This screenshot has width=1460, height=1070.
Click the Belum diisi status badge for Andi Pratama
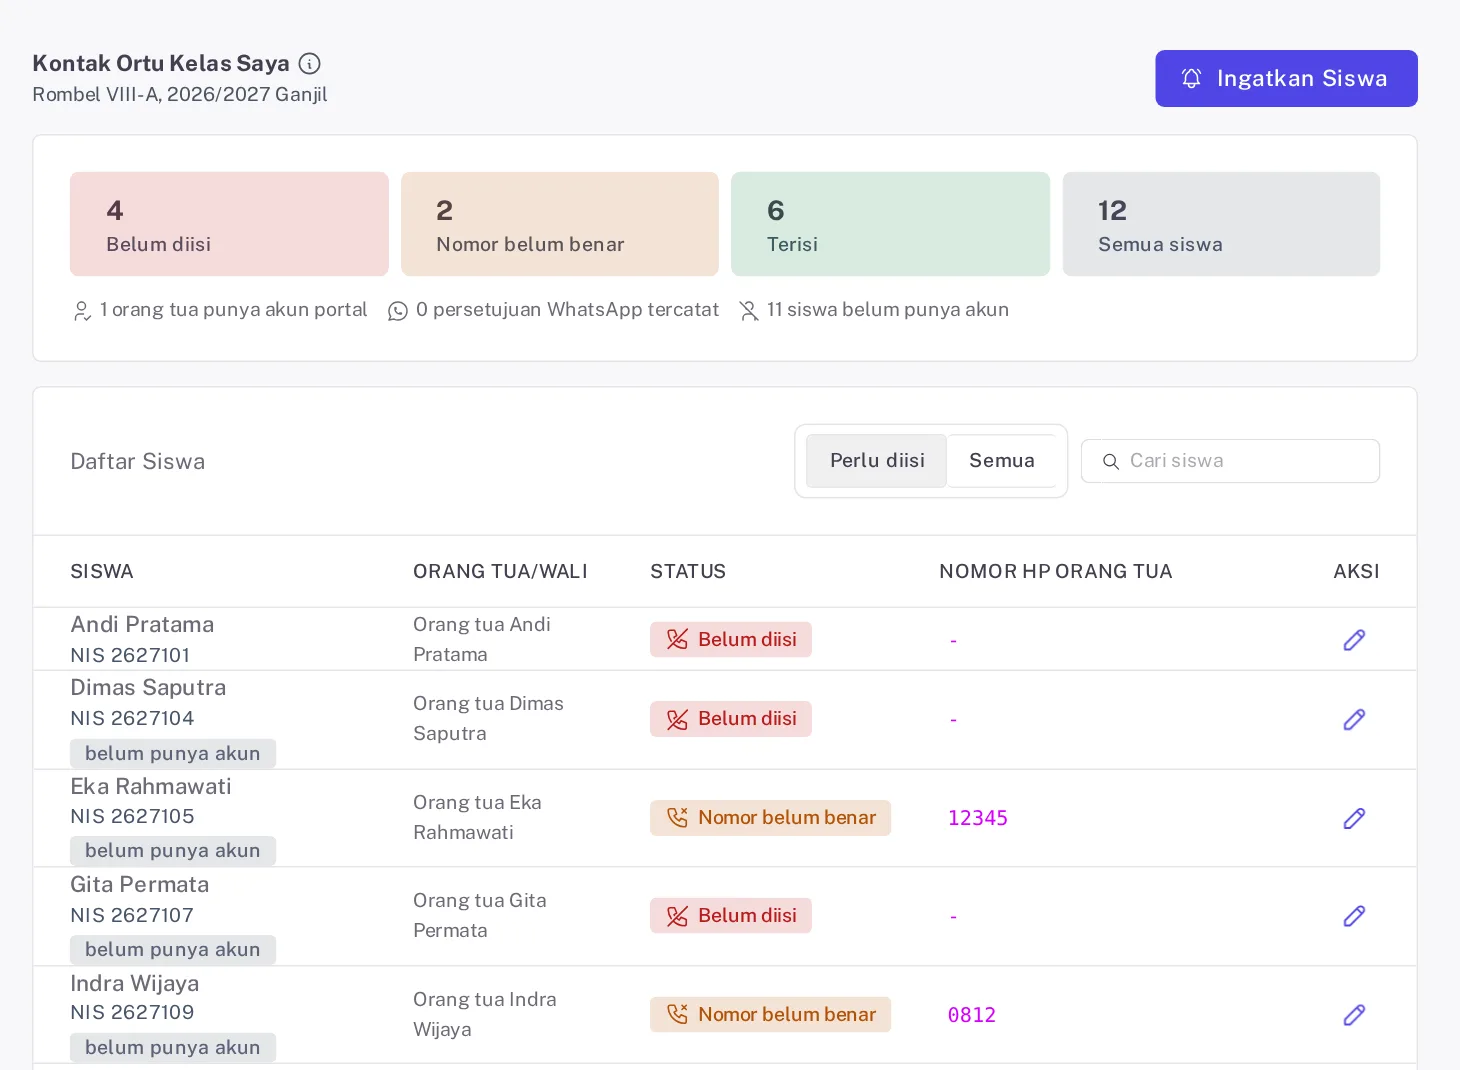731,640
